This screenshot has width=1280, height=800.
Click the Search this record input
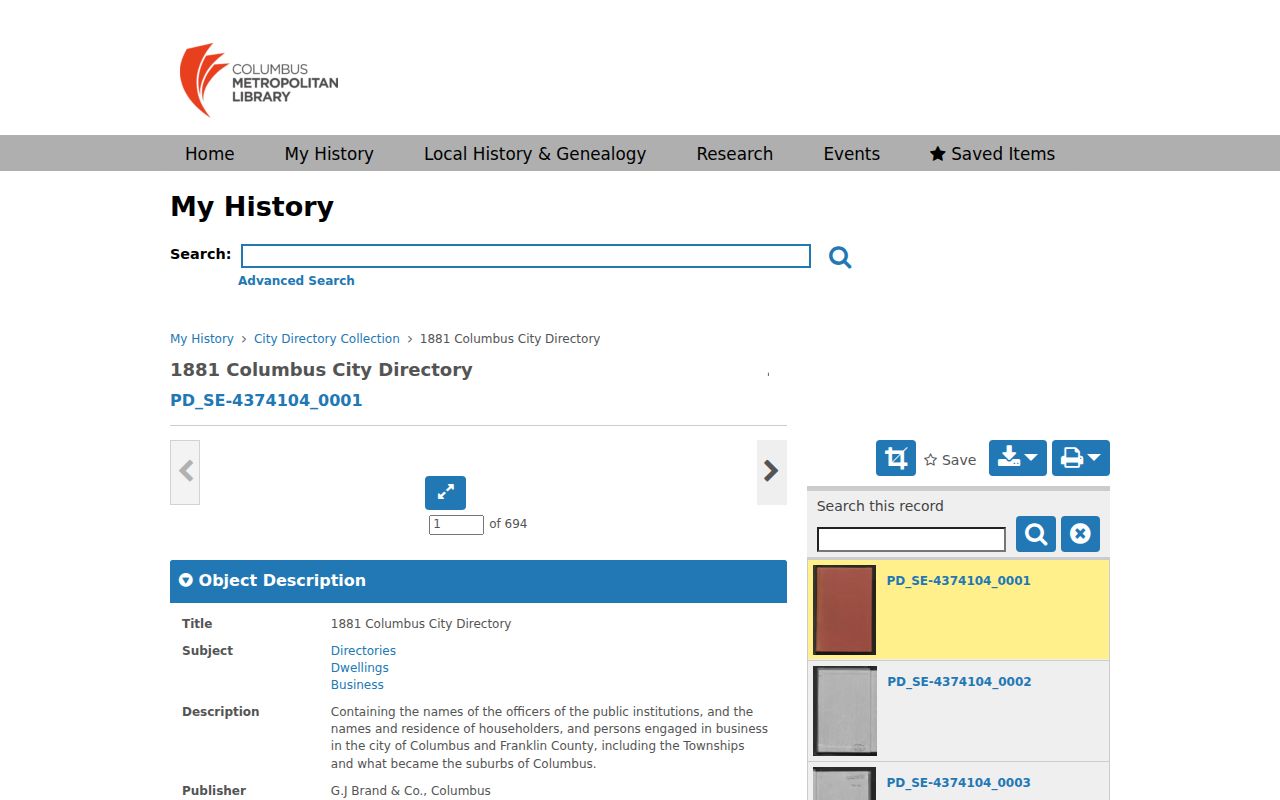[x=911, y=540]
